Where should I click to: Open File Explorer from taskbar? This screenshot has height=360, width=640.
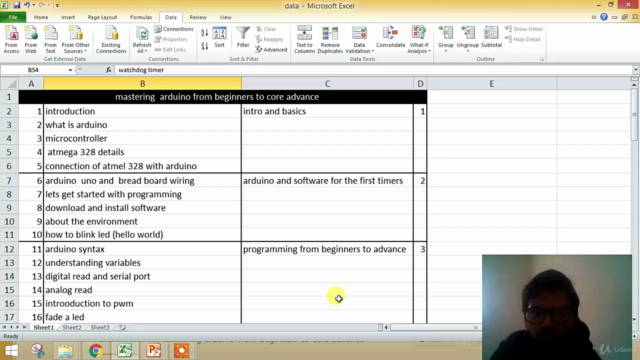(65, 351)
